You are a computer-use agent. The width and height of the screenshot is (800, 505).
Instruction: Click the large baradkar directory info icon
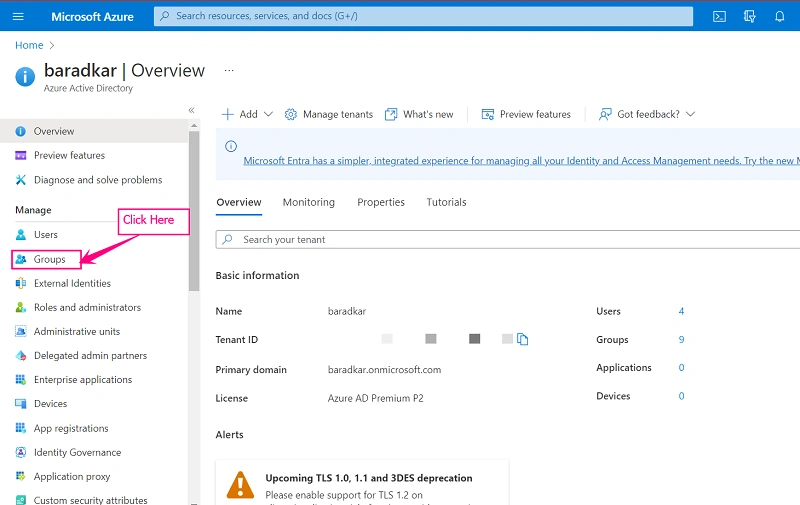coord(25,77)
